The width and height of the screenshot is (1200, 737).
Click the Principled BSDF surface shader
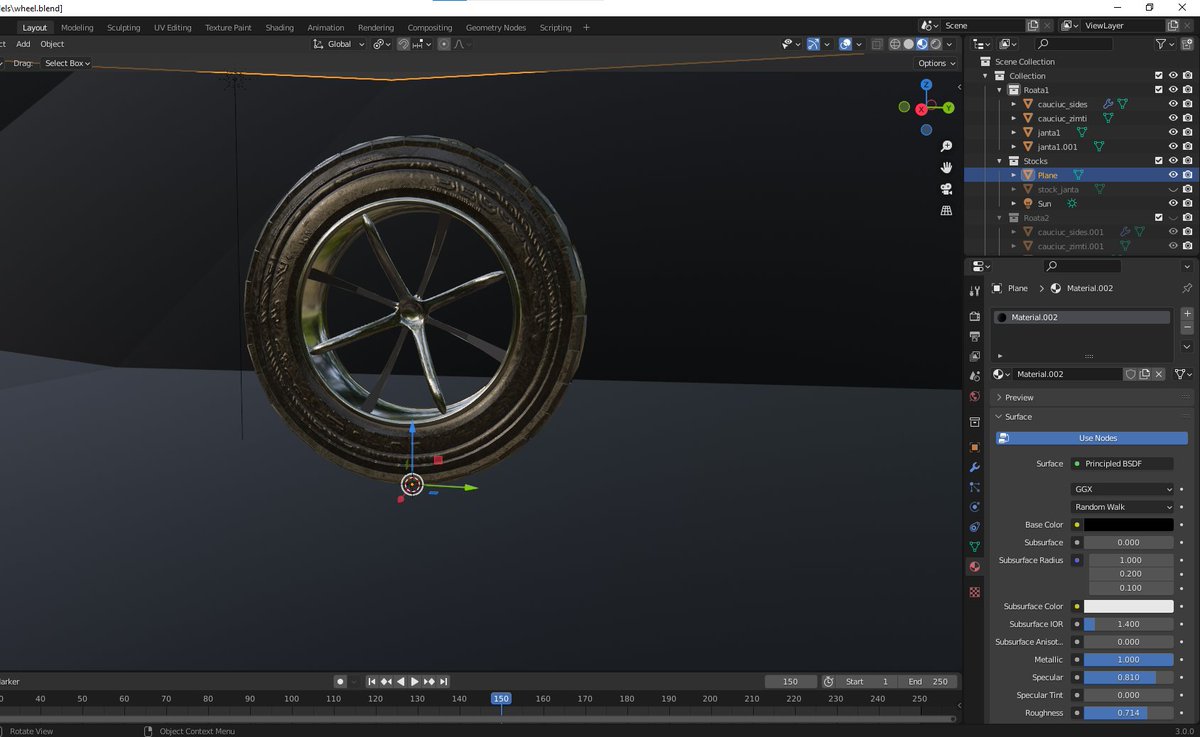coord(1122,464)
